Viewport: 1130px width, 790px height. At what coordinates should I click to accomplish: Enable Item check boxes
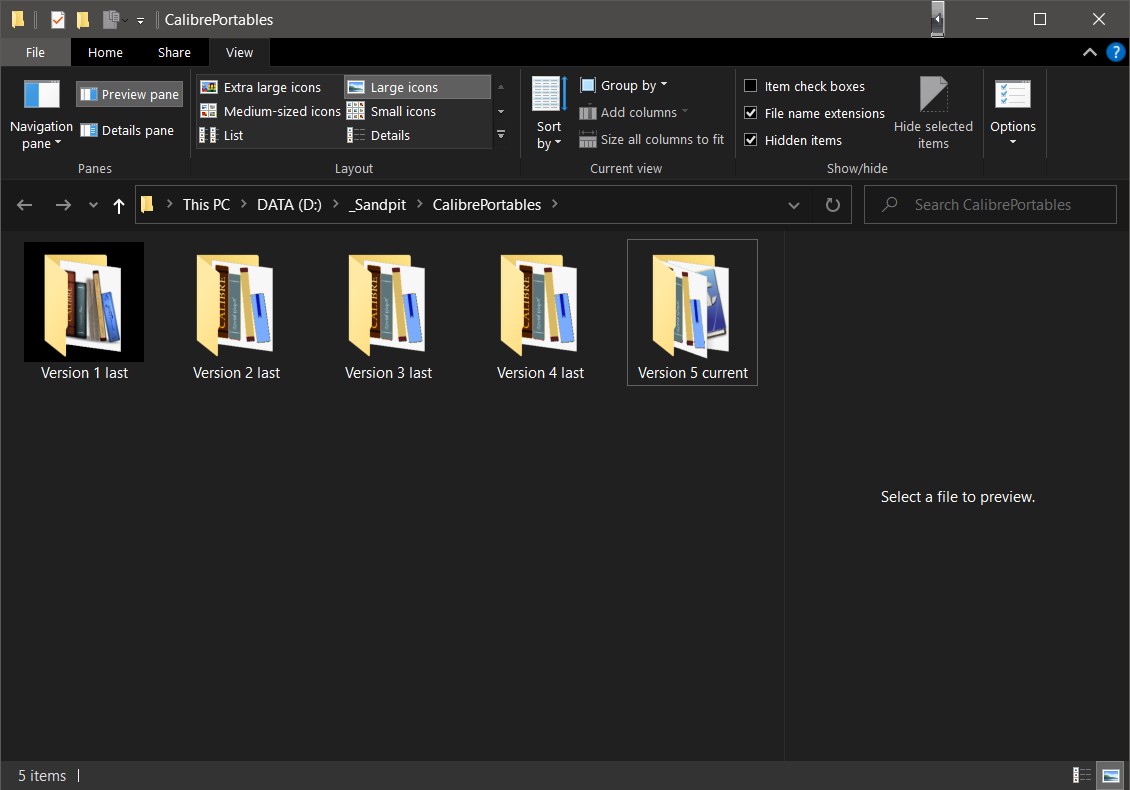tap(750, 86)
